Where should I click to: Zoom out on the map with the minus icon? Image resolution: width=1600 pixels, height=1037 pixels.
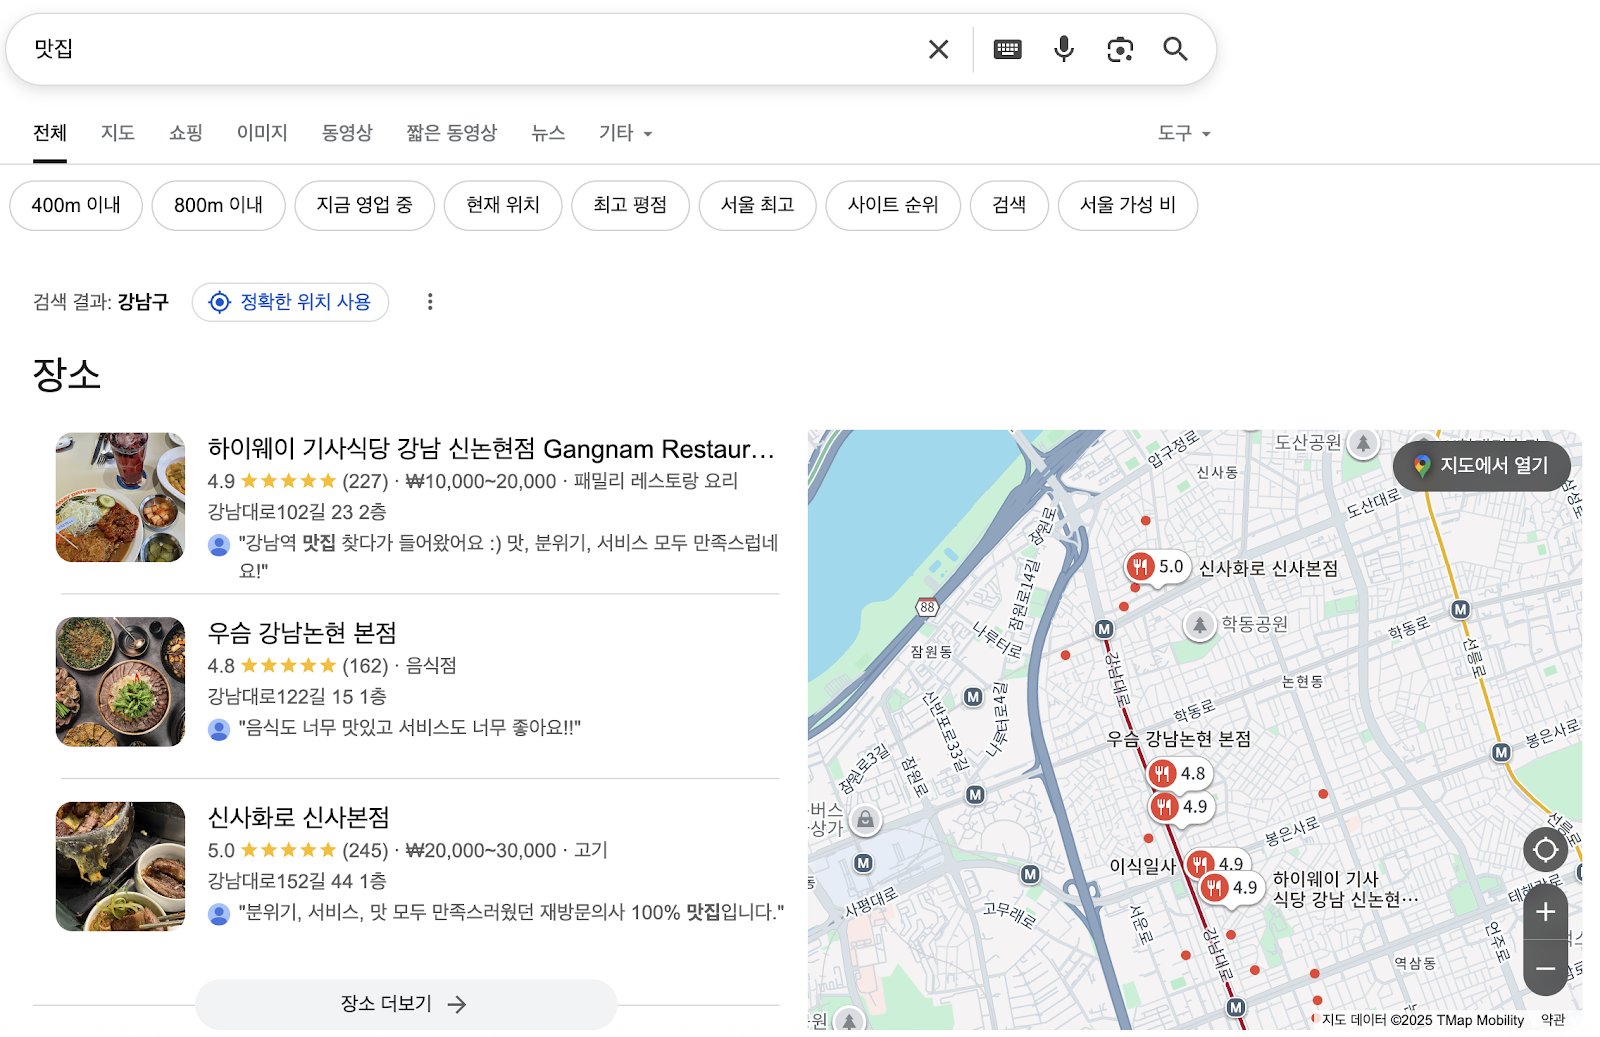click(1544, 968)
